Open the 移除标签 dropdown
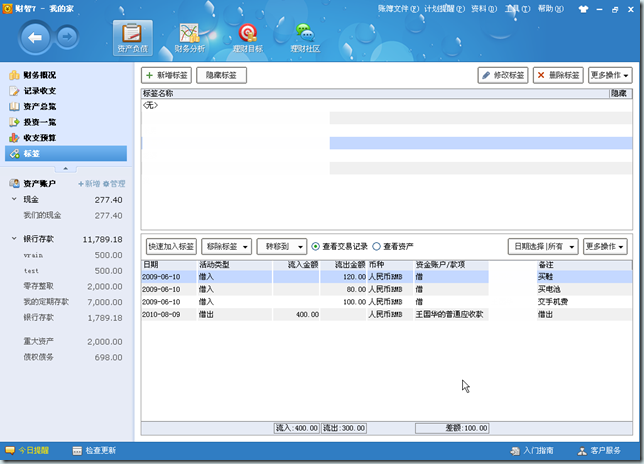Viewport: 644px width, 464px height. click(x=226, y=246)
